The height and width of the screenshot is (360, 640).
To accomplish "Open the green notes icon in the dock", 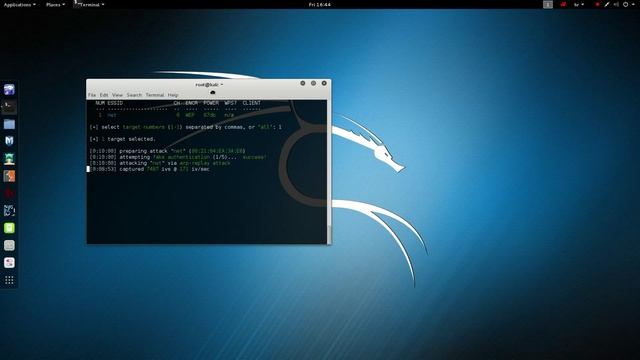I will pyautogui.click(x=9, y=228).
